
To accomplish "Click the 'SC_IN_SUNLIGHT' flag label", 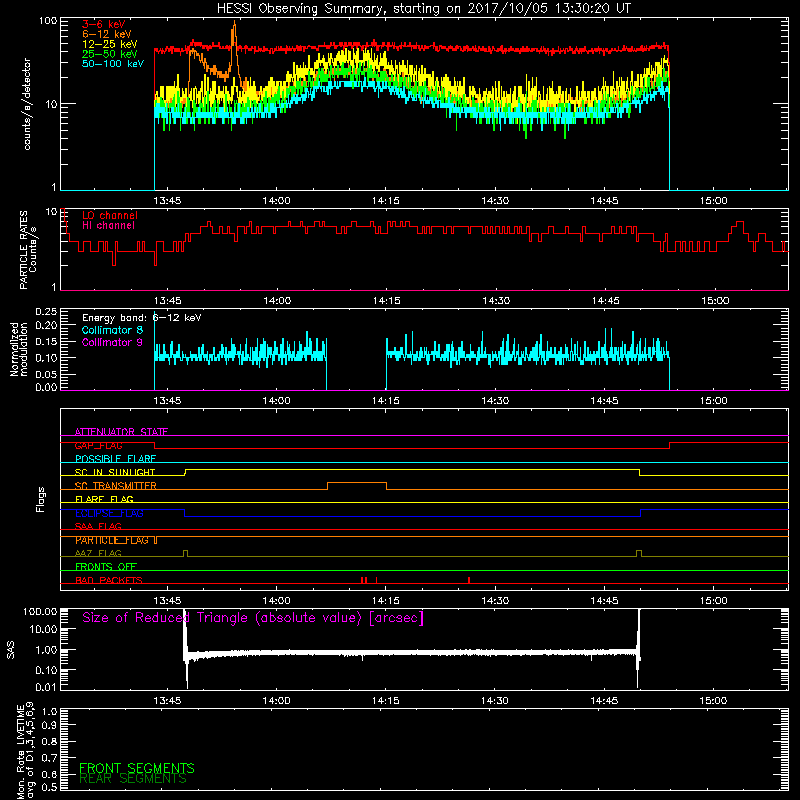I will tap(115, 472).
